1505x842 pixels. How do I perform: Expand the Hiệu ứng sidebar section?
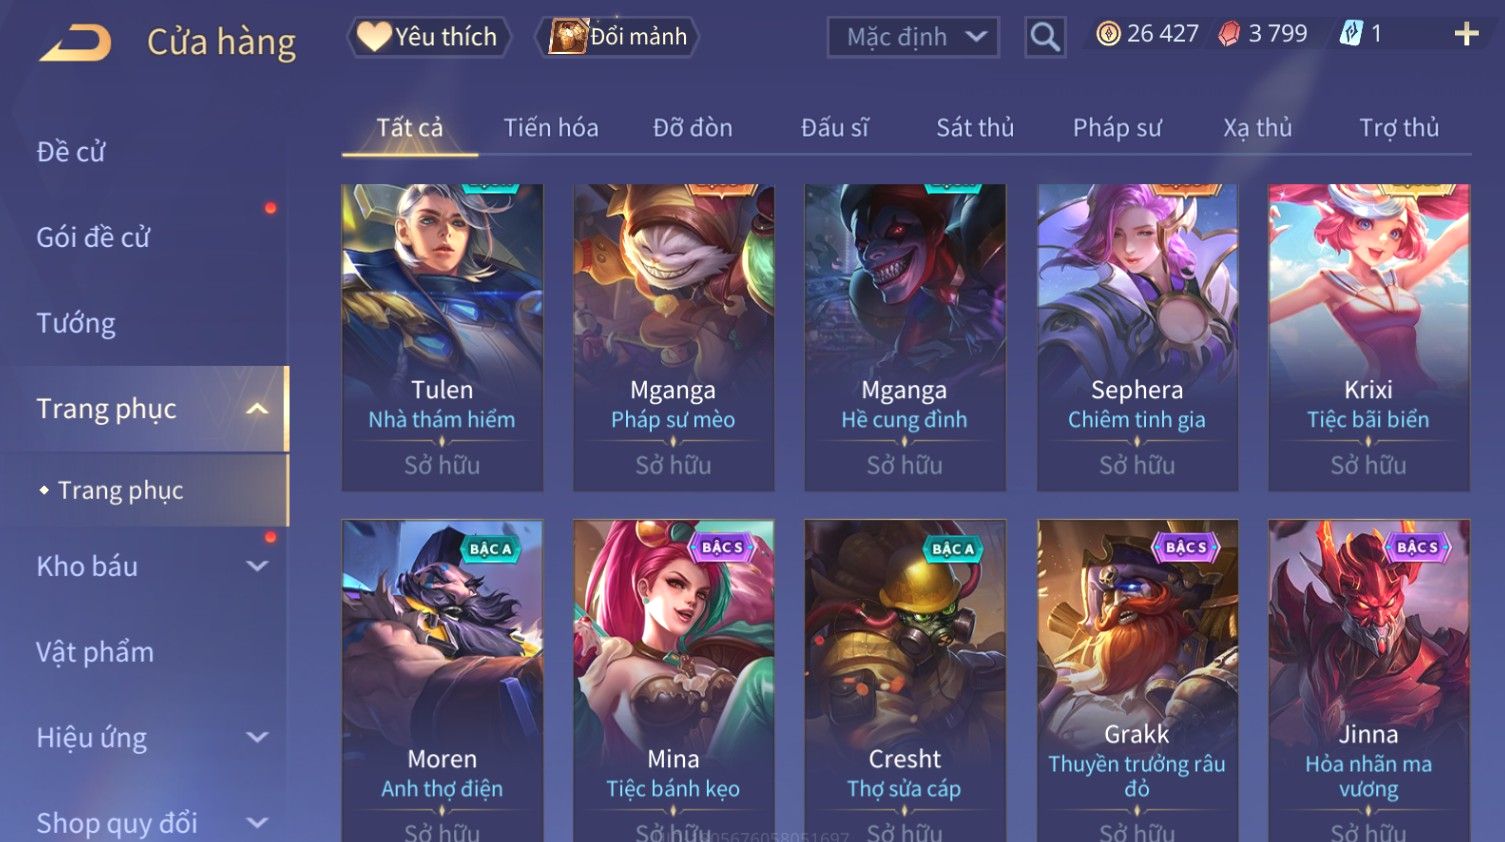pos(257,737)
